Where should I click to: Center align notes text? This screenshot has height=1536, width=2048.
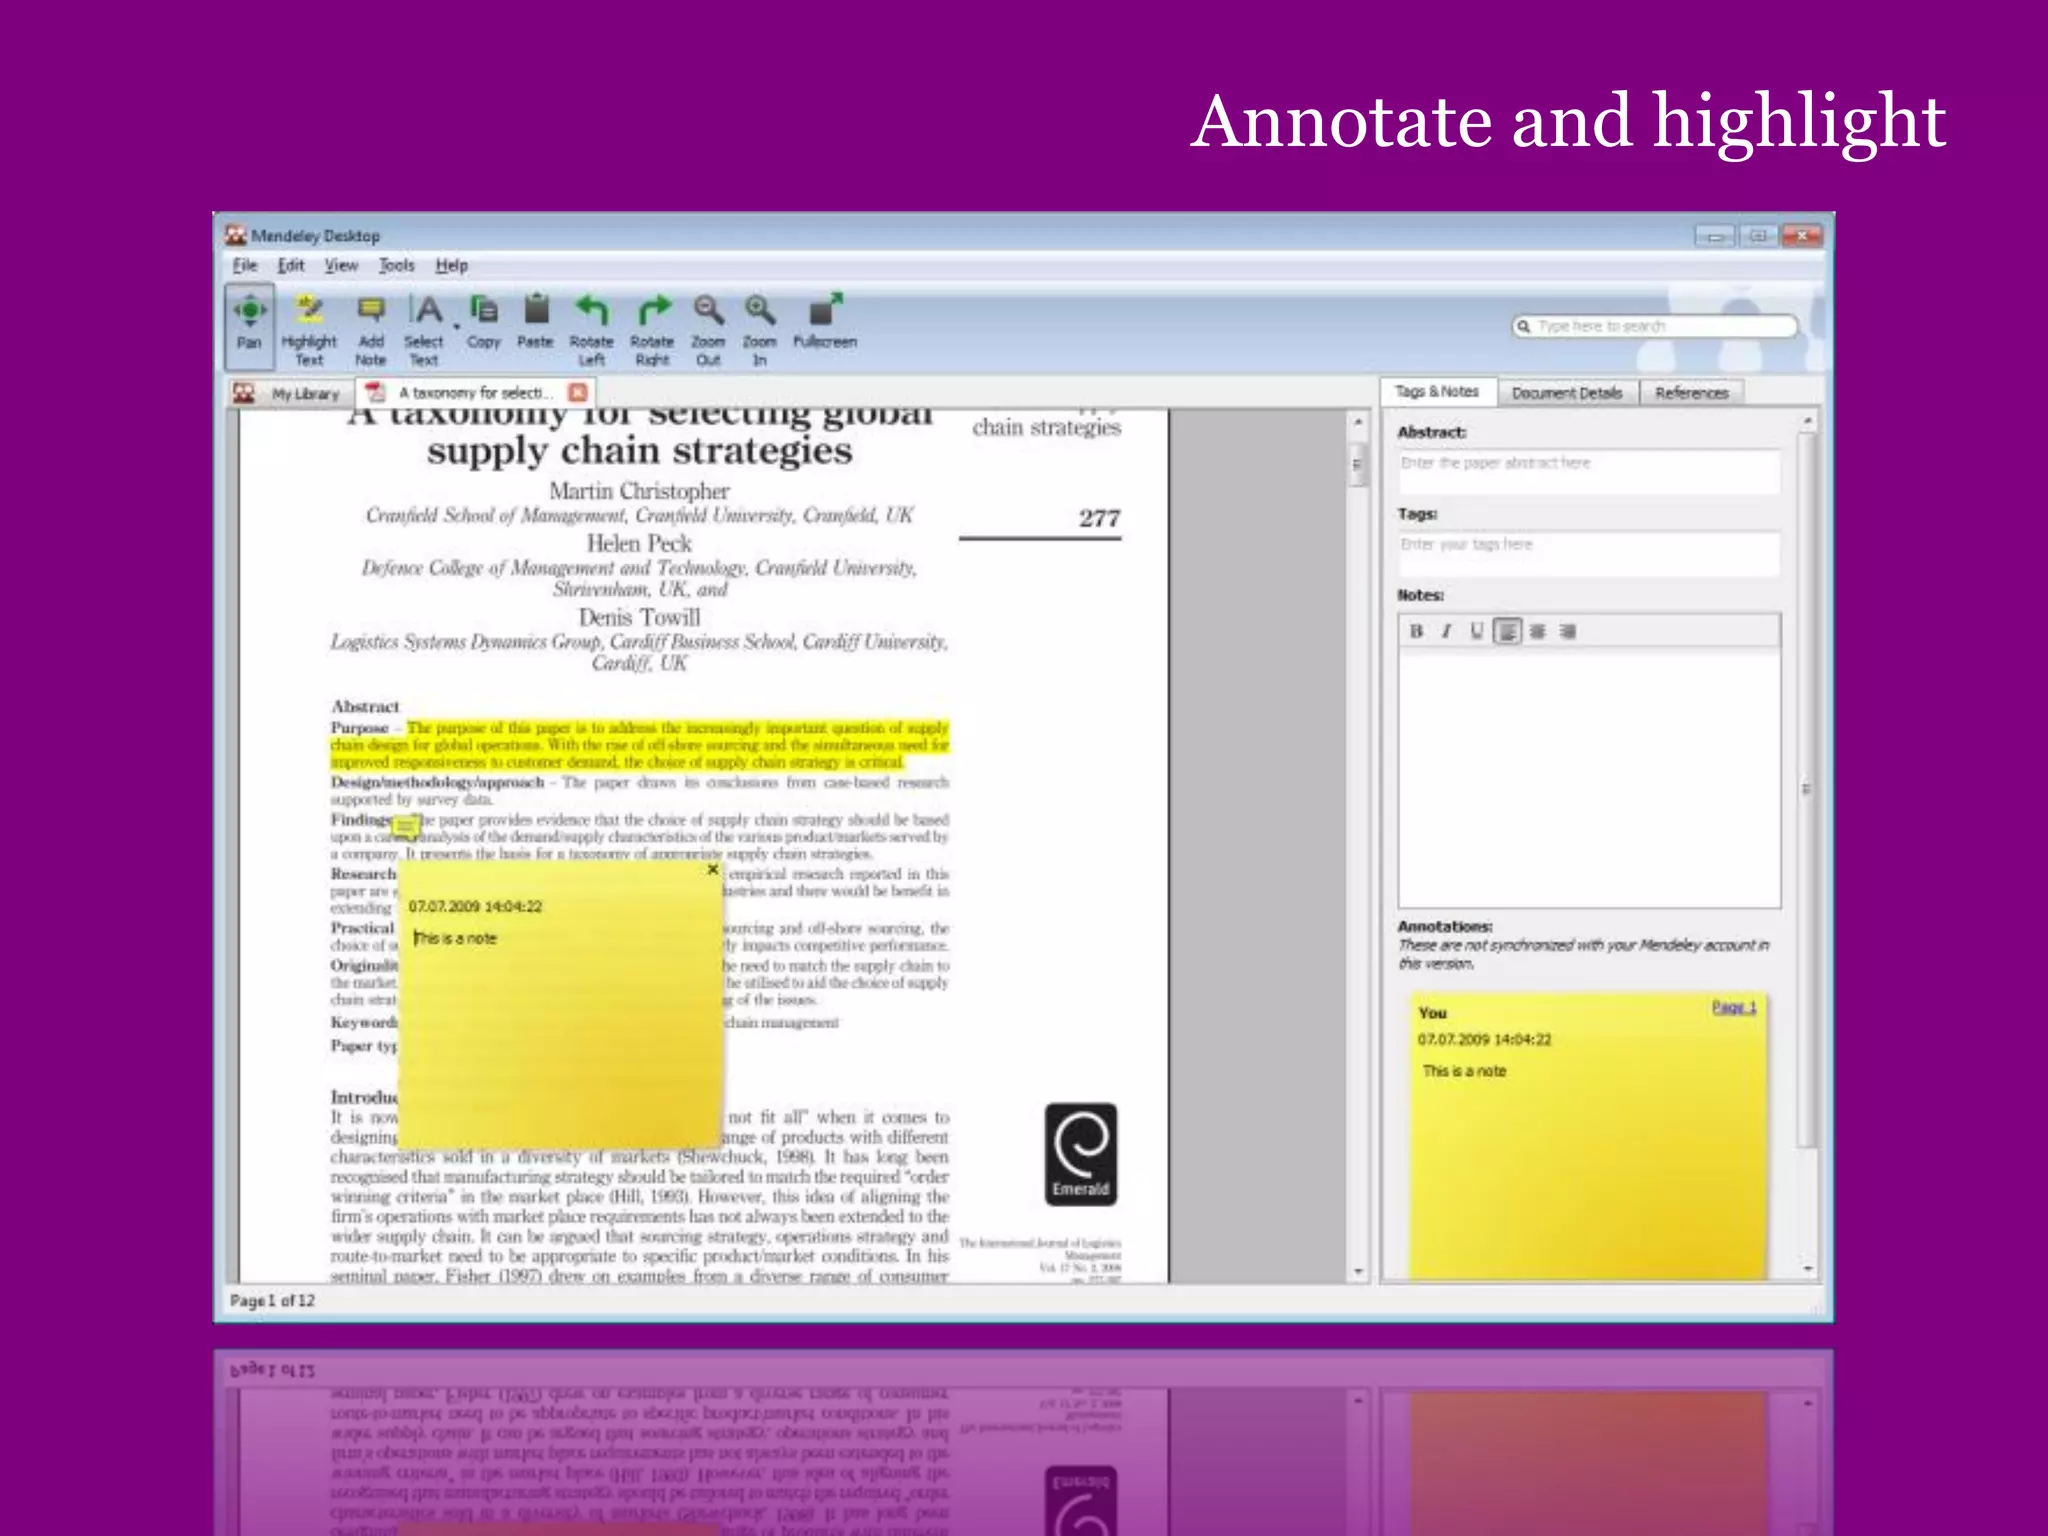(x=1538, y=631)
